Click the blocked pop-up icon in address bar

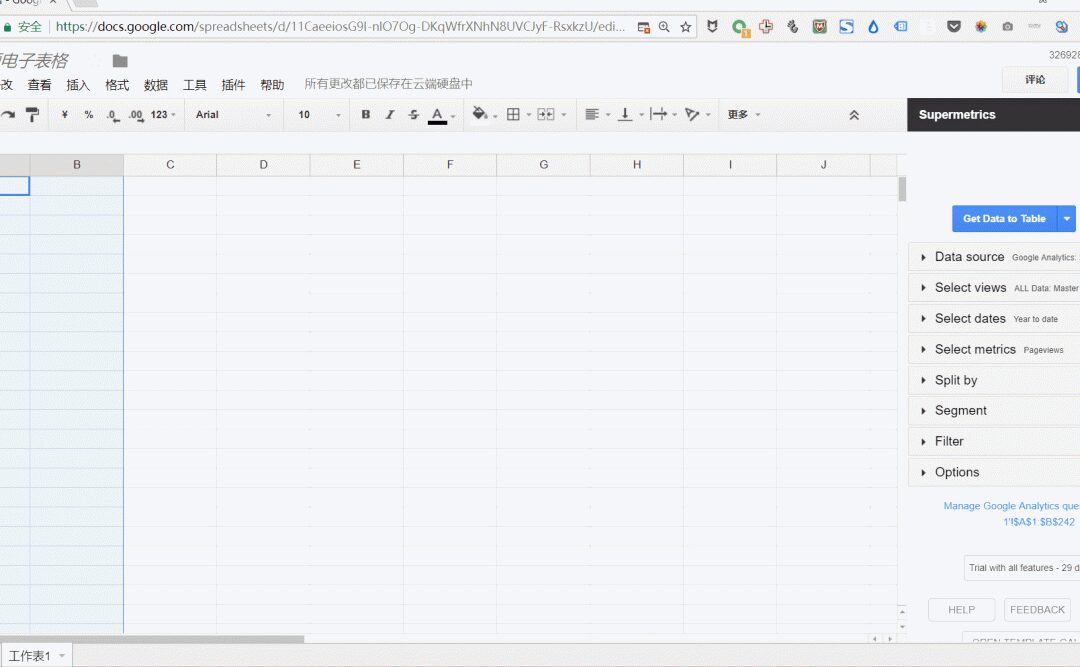[x=643, y=28]
